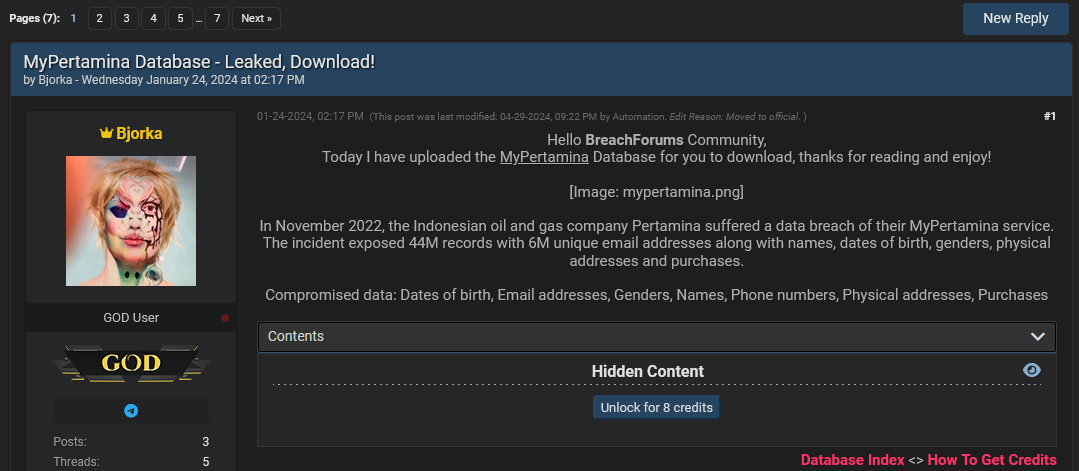
Task: Click the GOD User title text
Action: 131,318
